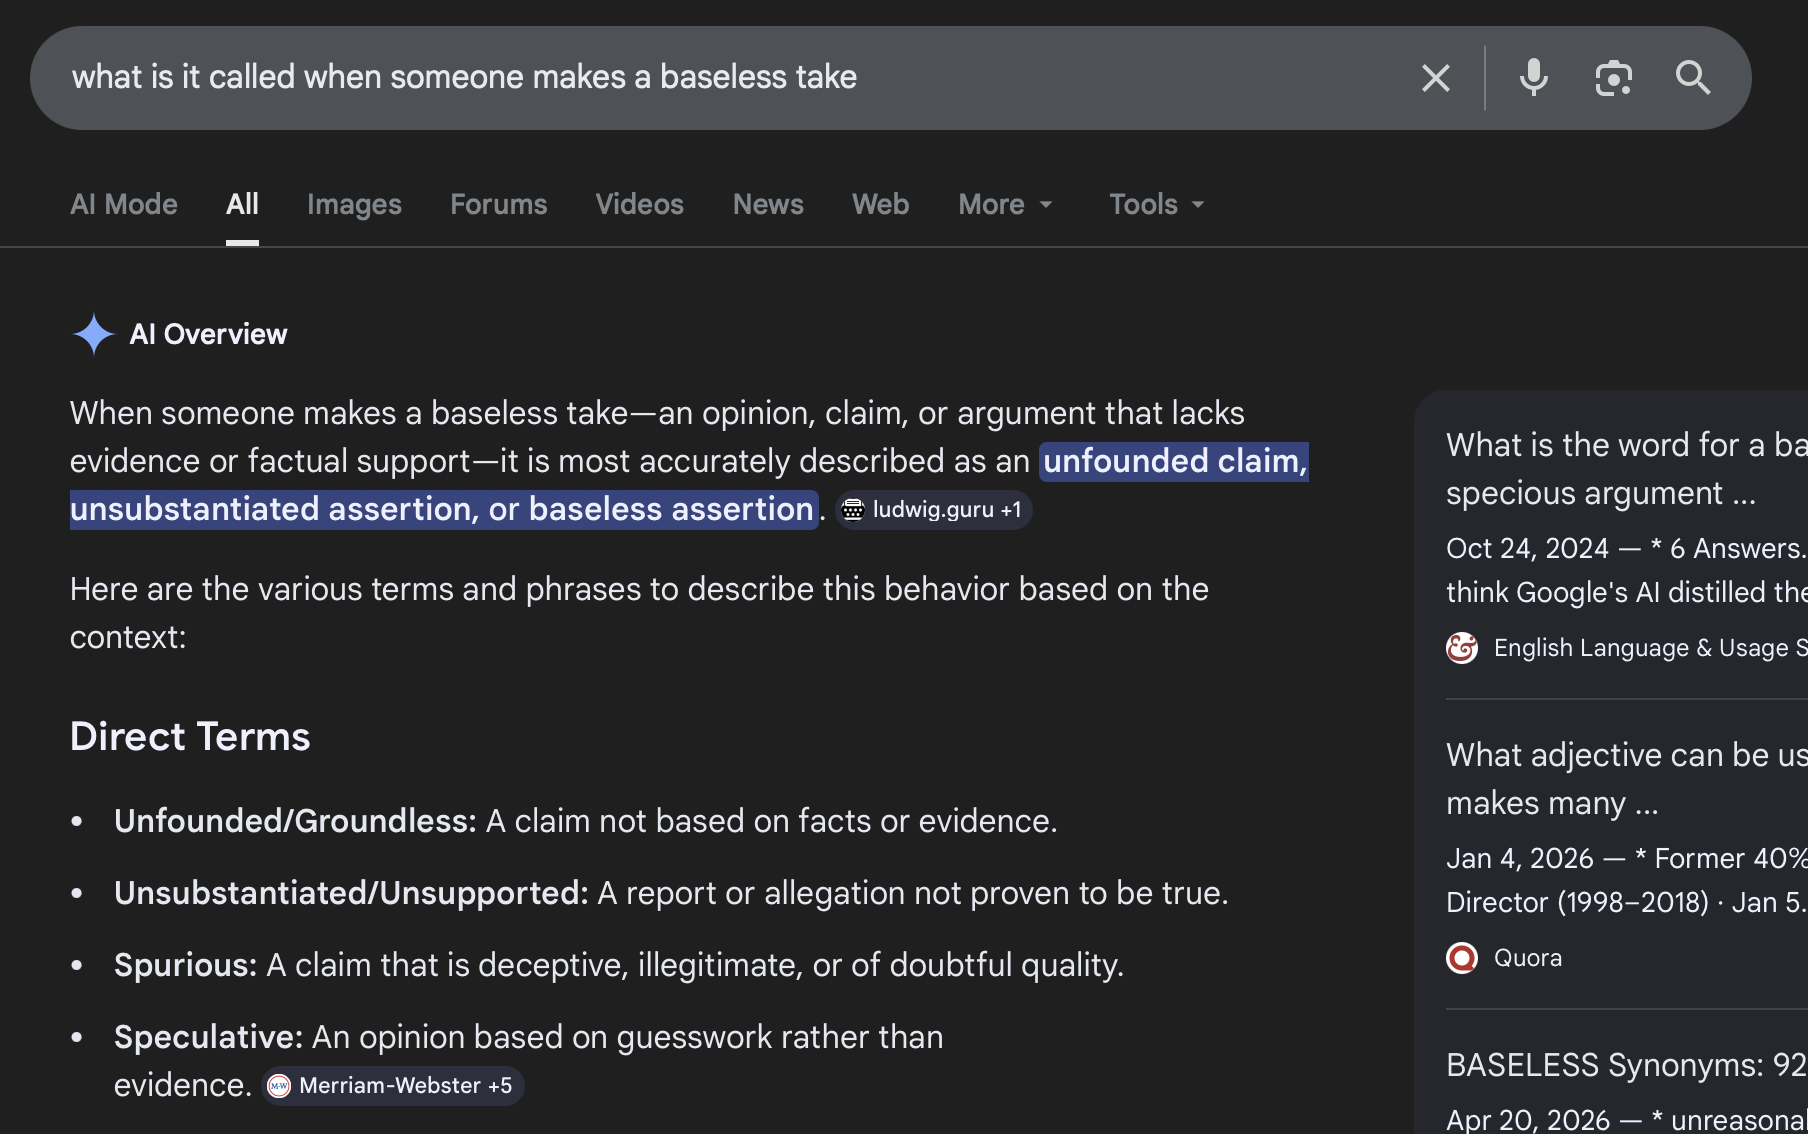
Task: Click the English Language & Usage site icon
Action: [x=1462, y=648]
